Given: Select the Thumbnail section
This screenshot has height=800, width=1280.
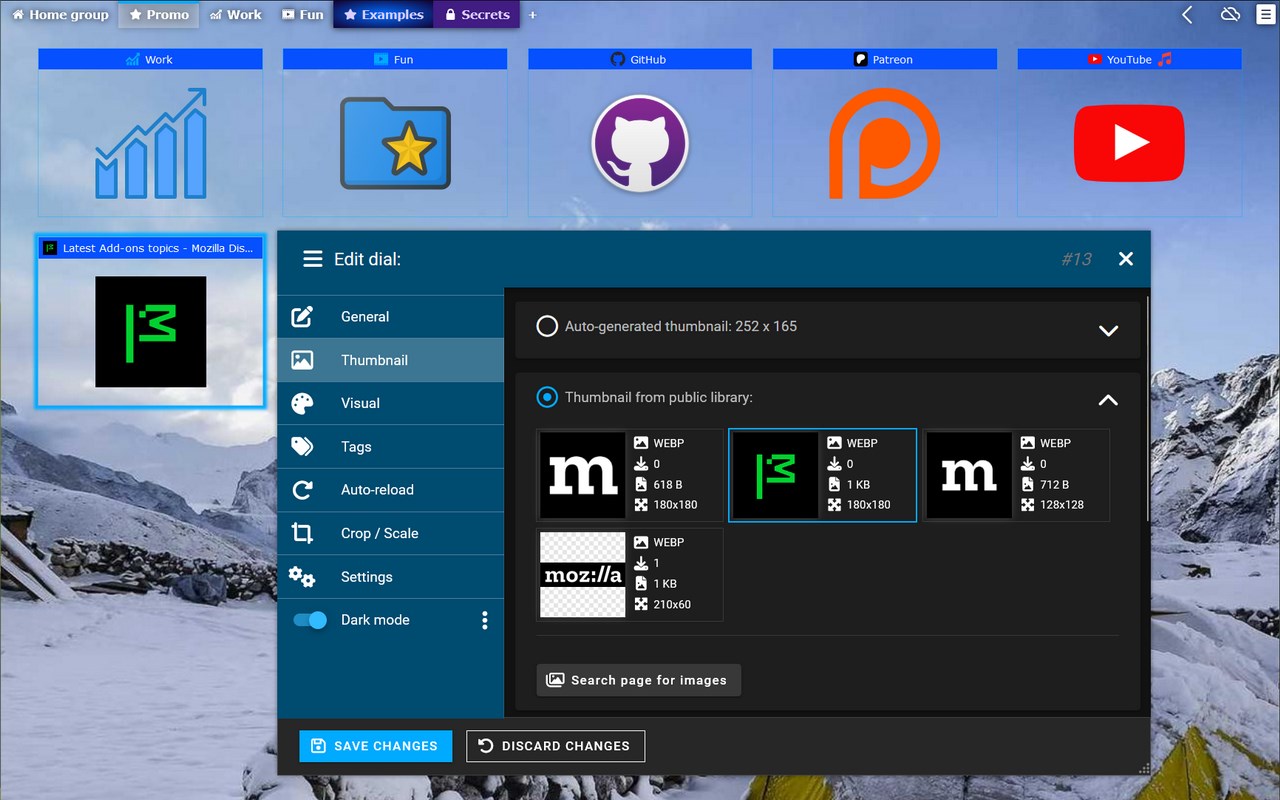Looking at the screenshot, I should (x=391, y=360).
